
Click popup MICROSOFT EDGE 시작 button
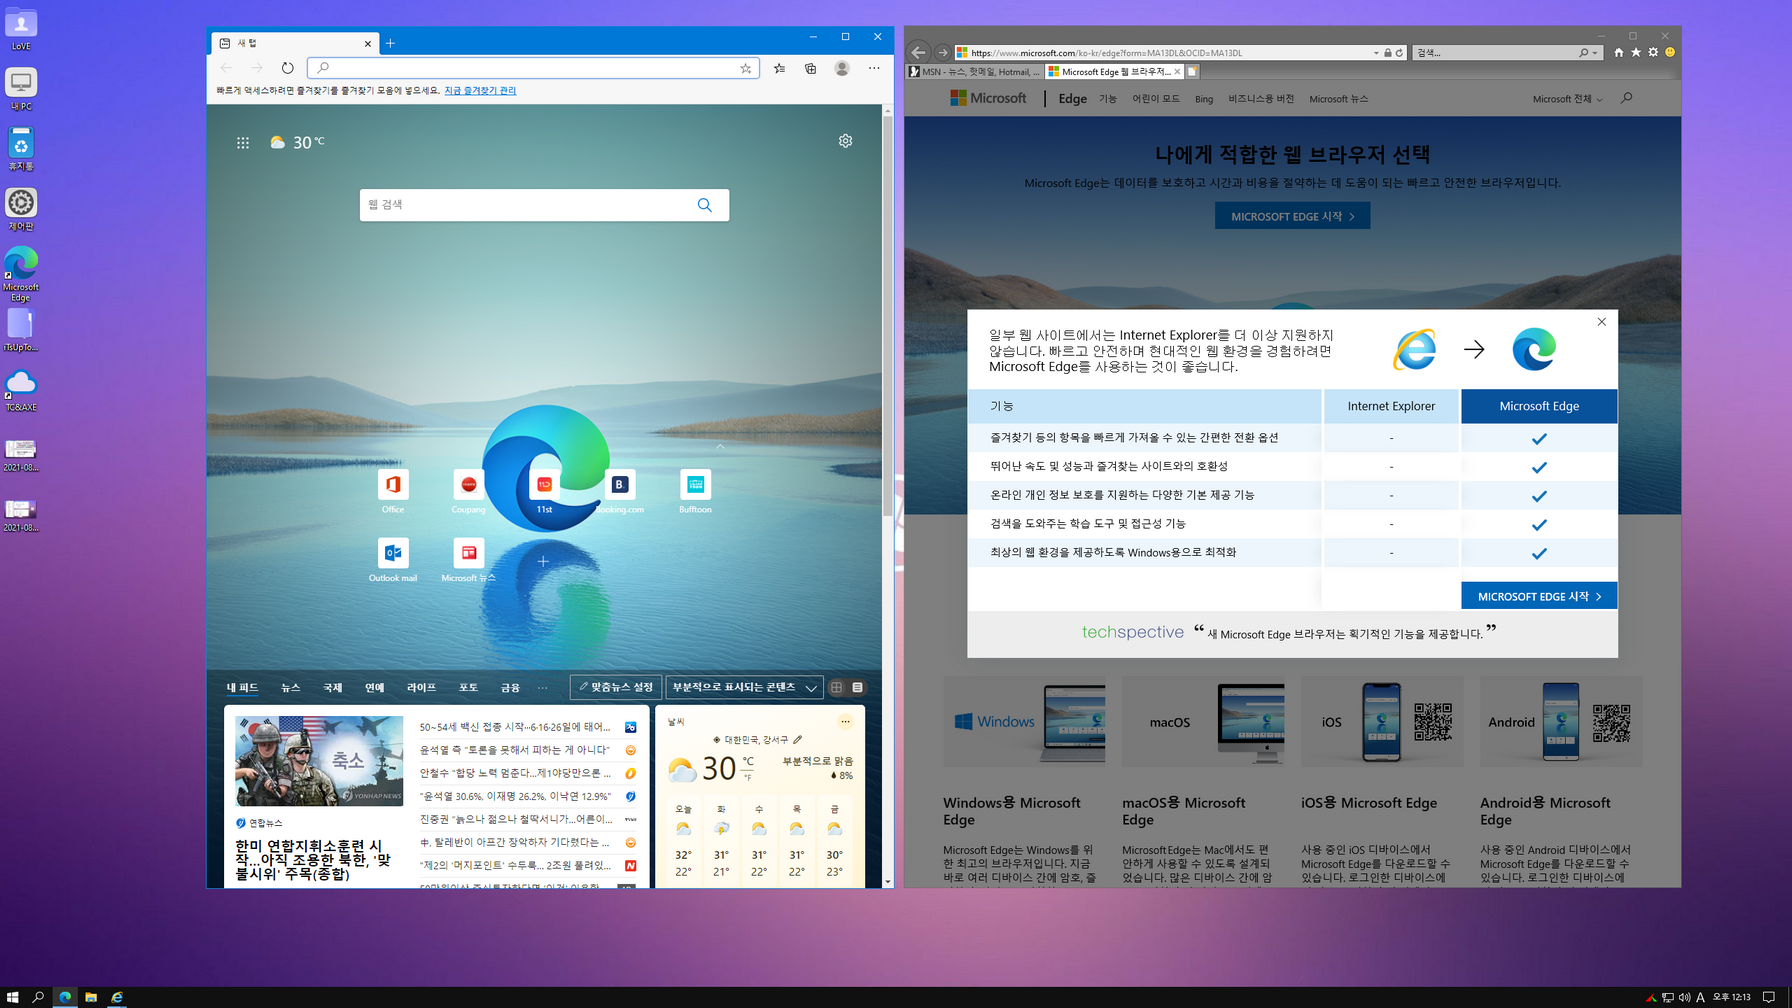(x=1538, y=596)
